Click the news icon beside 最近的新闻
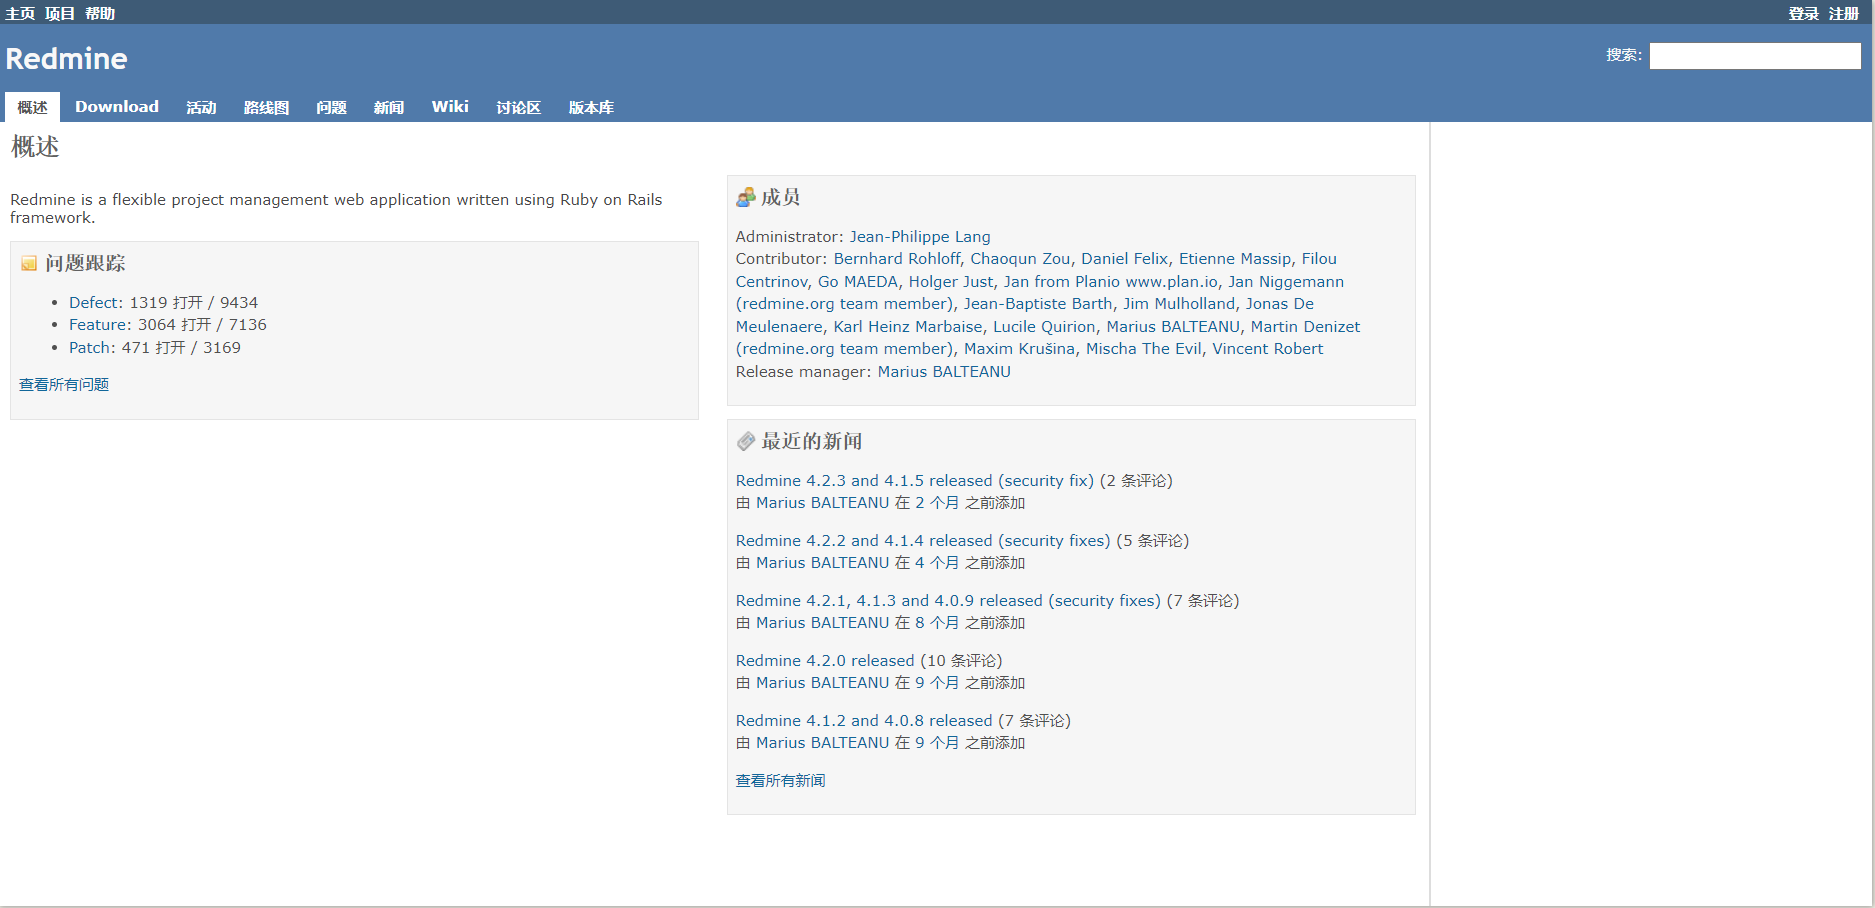The width and height of the screenshot is (1875, 908). [745, 442]
